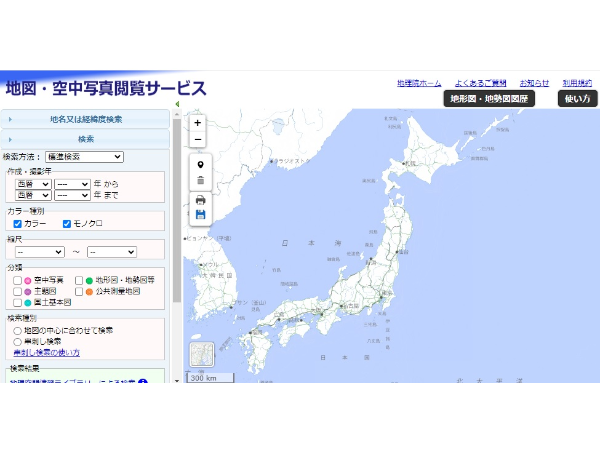Open the end era 西暦 dropdown
Viewport: 600px width, 450px height.
pos(33,195)
